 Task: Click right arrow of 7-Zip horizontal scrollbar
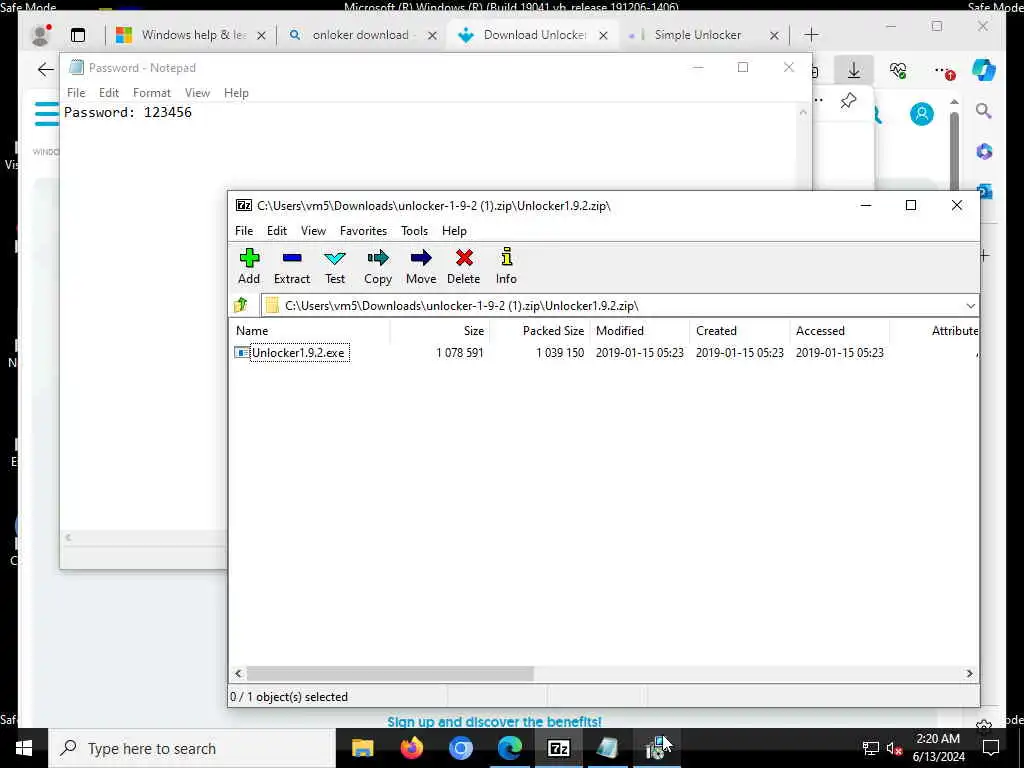click(x=969, y=673)
